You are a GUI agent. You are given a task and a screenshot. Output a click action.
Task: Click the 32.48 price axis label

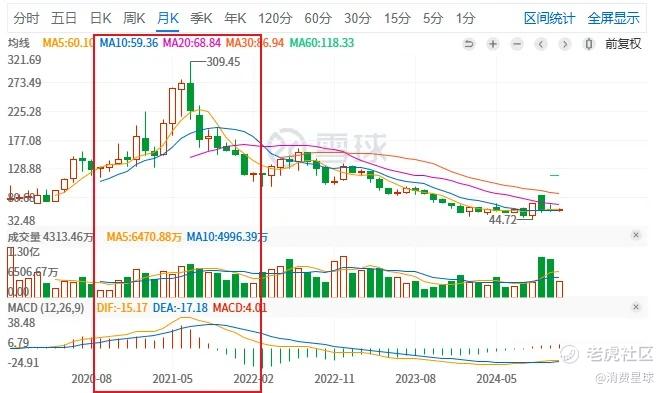[x=21, y=221]
